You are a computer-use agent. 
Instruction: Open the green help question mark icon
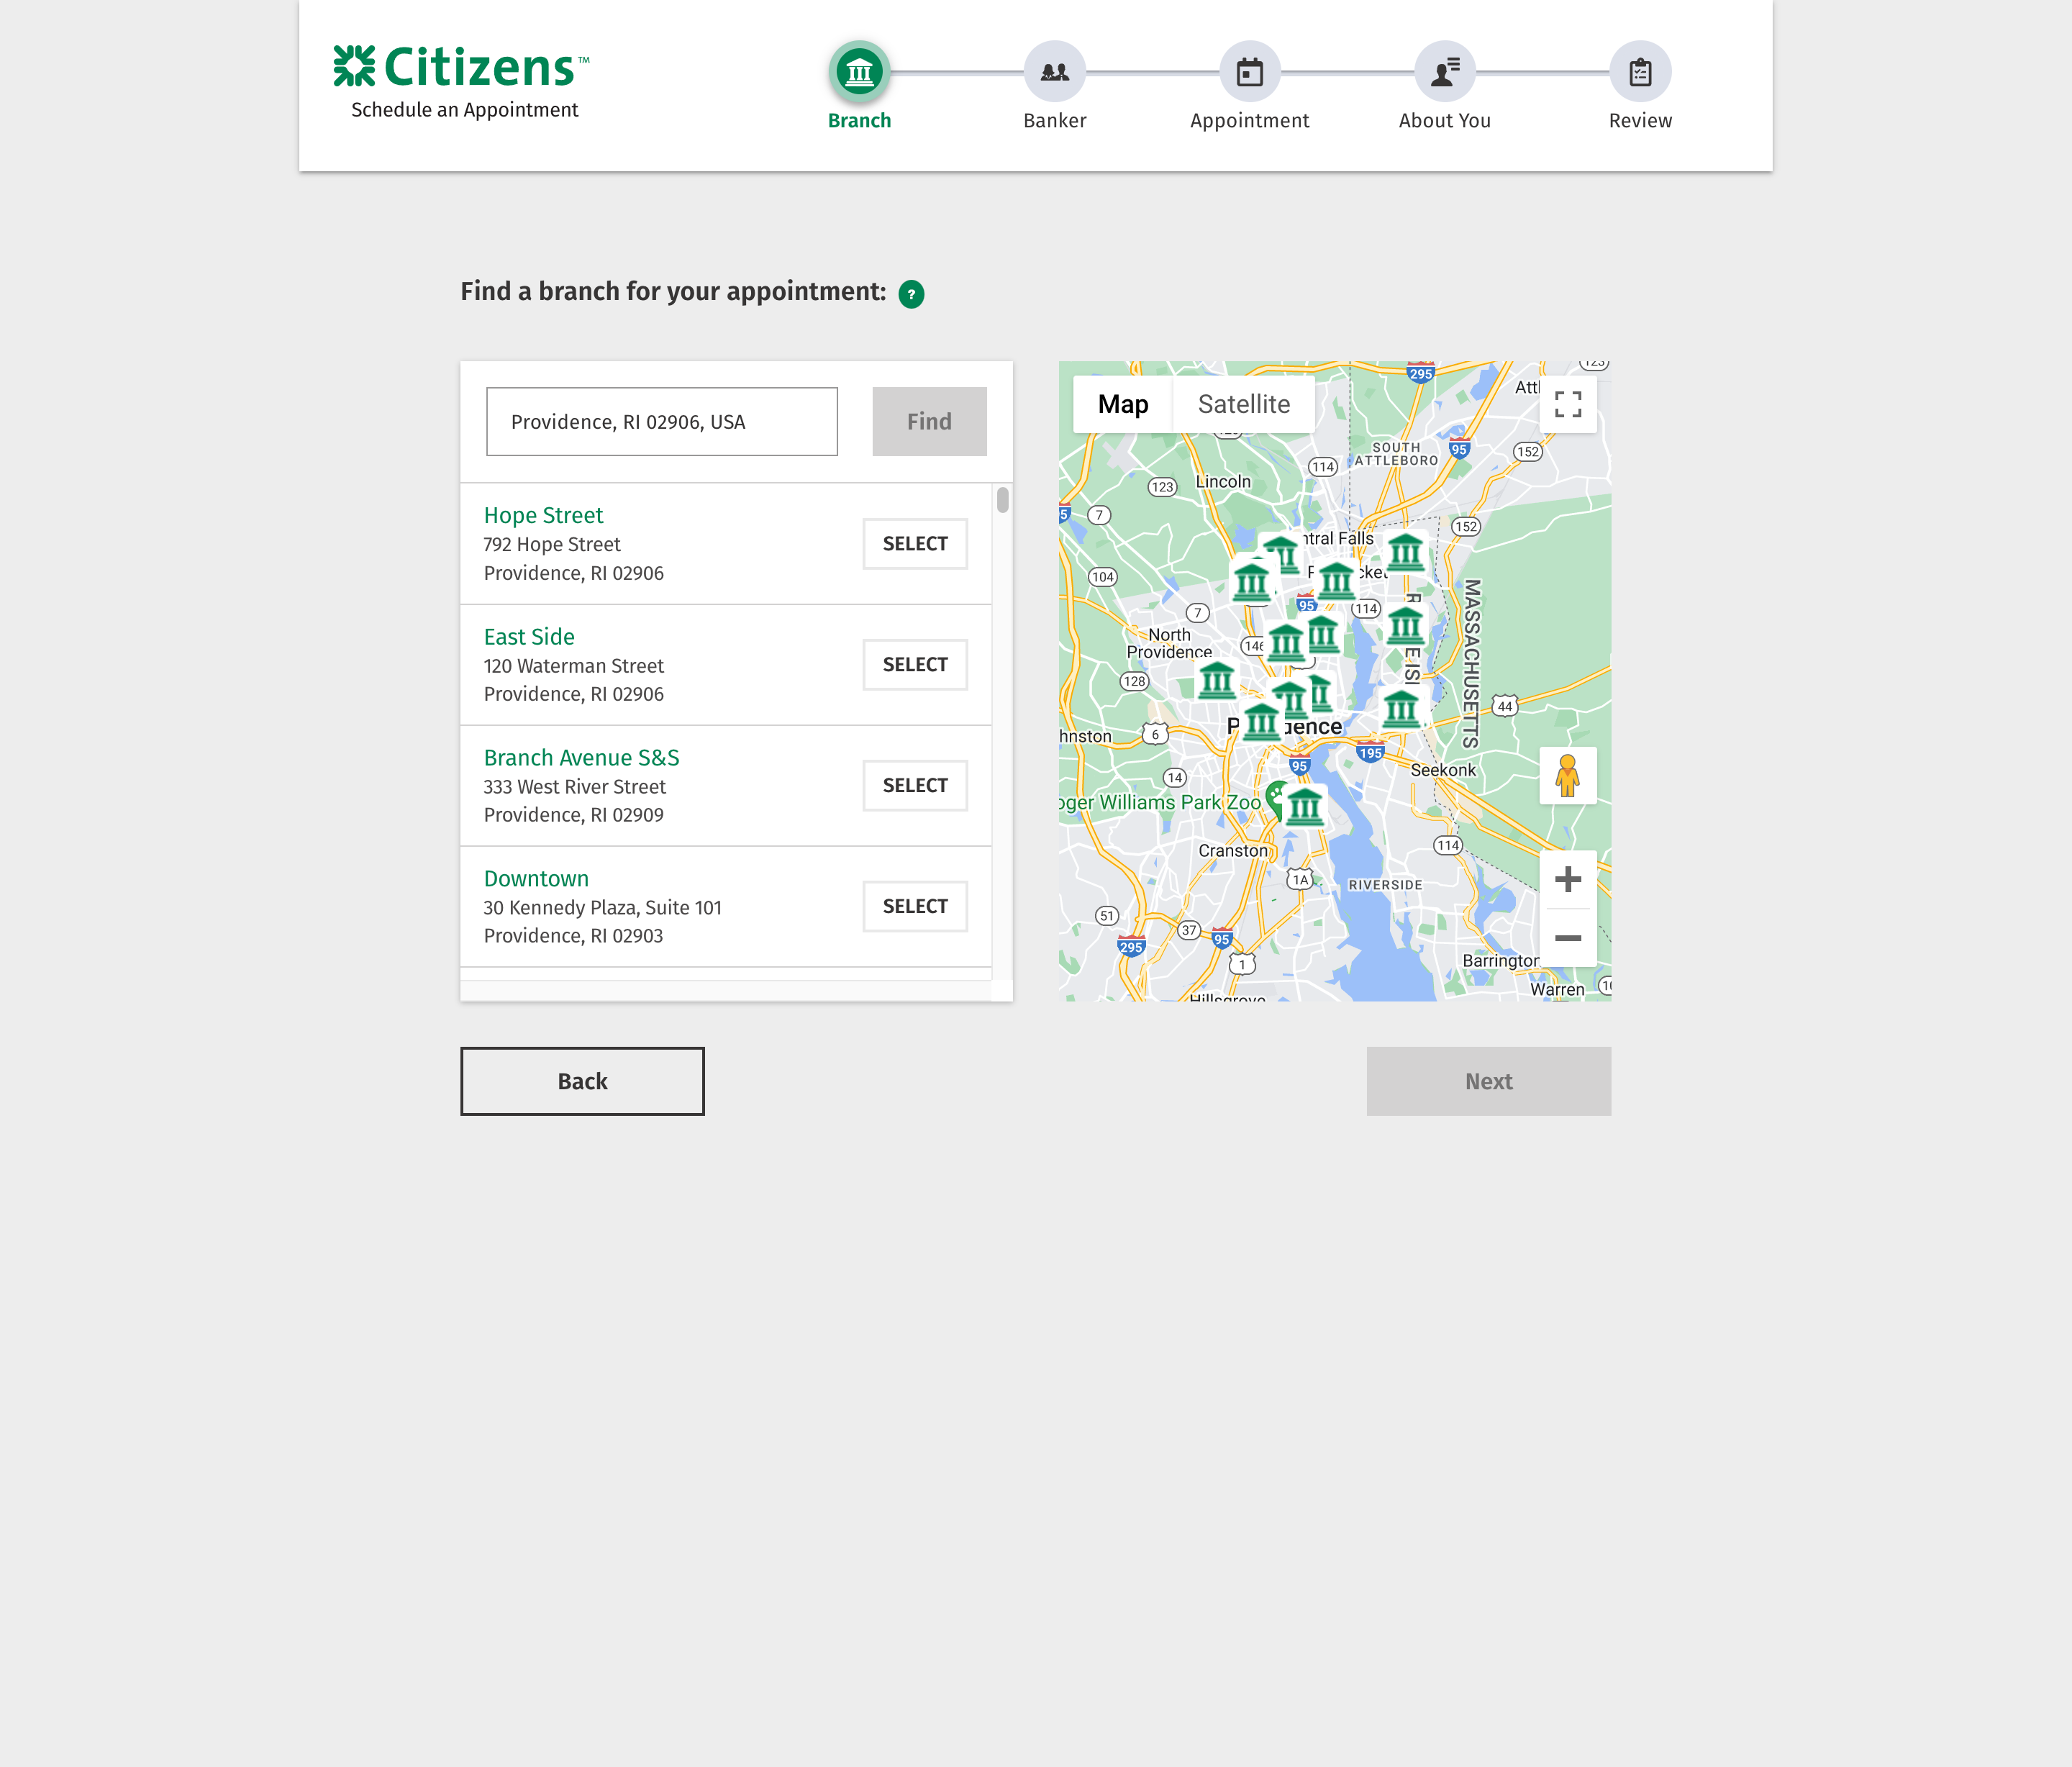pyautogui.click(x=911, y=294)
